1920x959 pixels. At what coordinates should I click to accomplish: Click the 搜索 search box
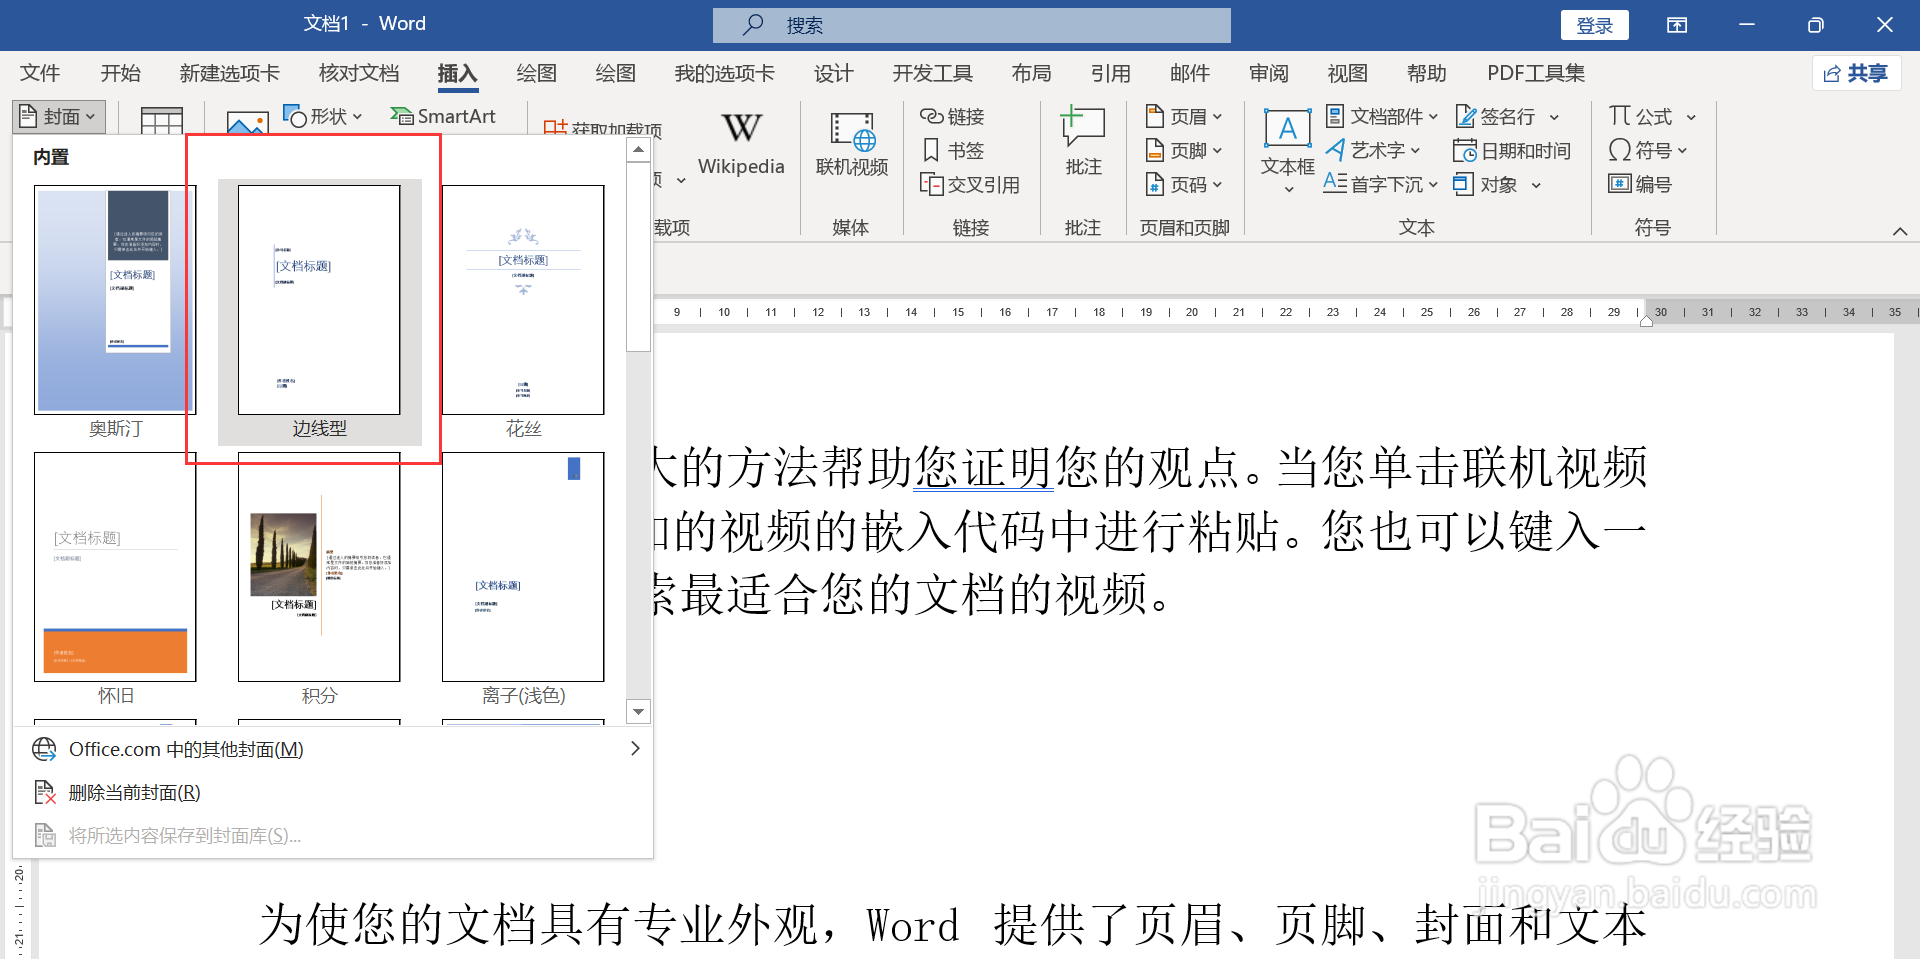point(972,25)
